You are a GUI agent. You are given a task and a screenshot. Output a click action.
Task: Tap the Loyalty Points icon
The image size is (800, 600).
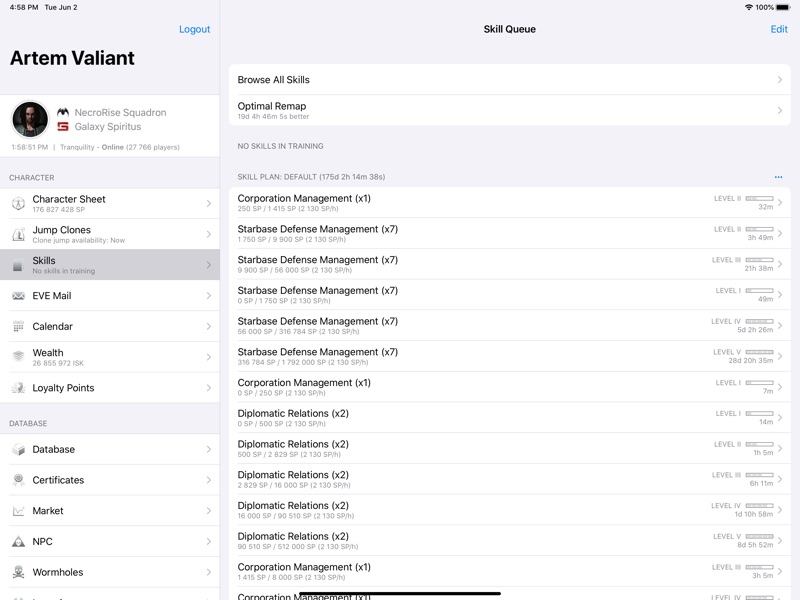[x=18, y=388]
